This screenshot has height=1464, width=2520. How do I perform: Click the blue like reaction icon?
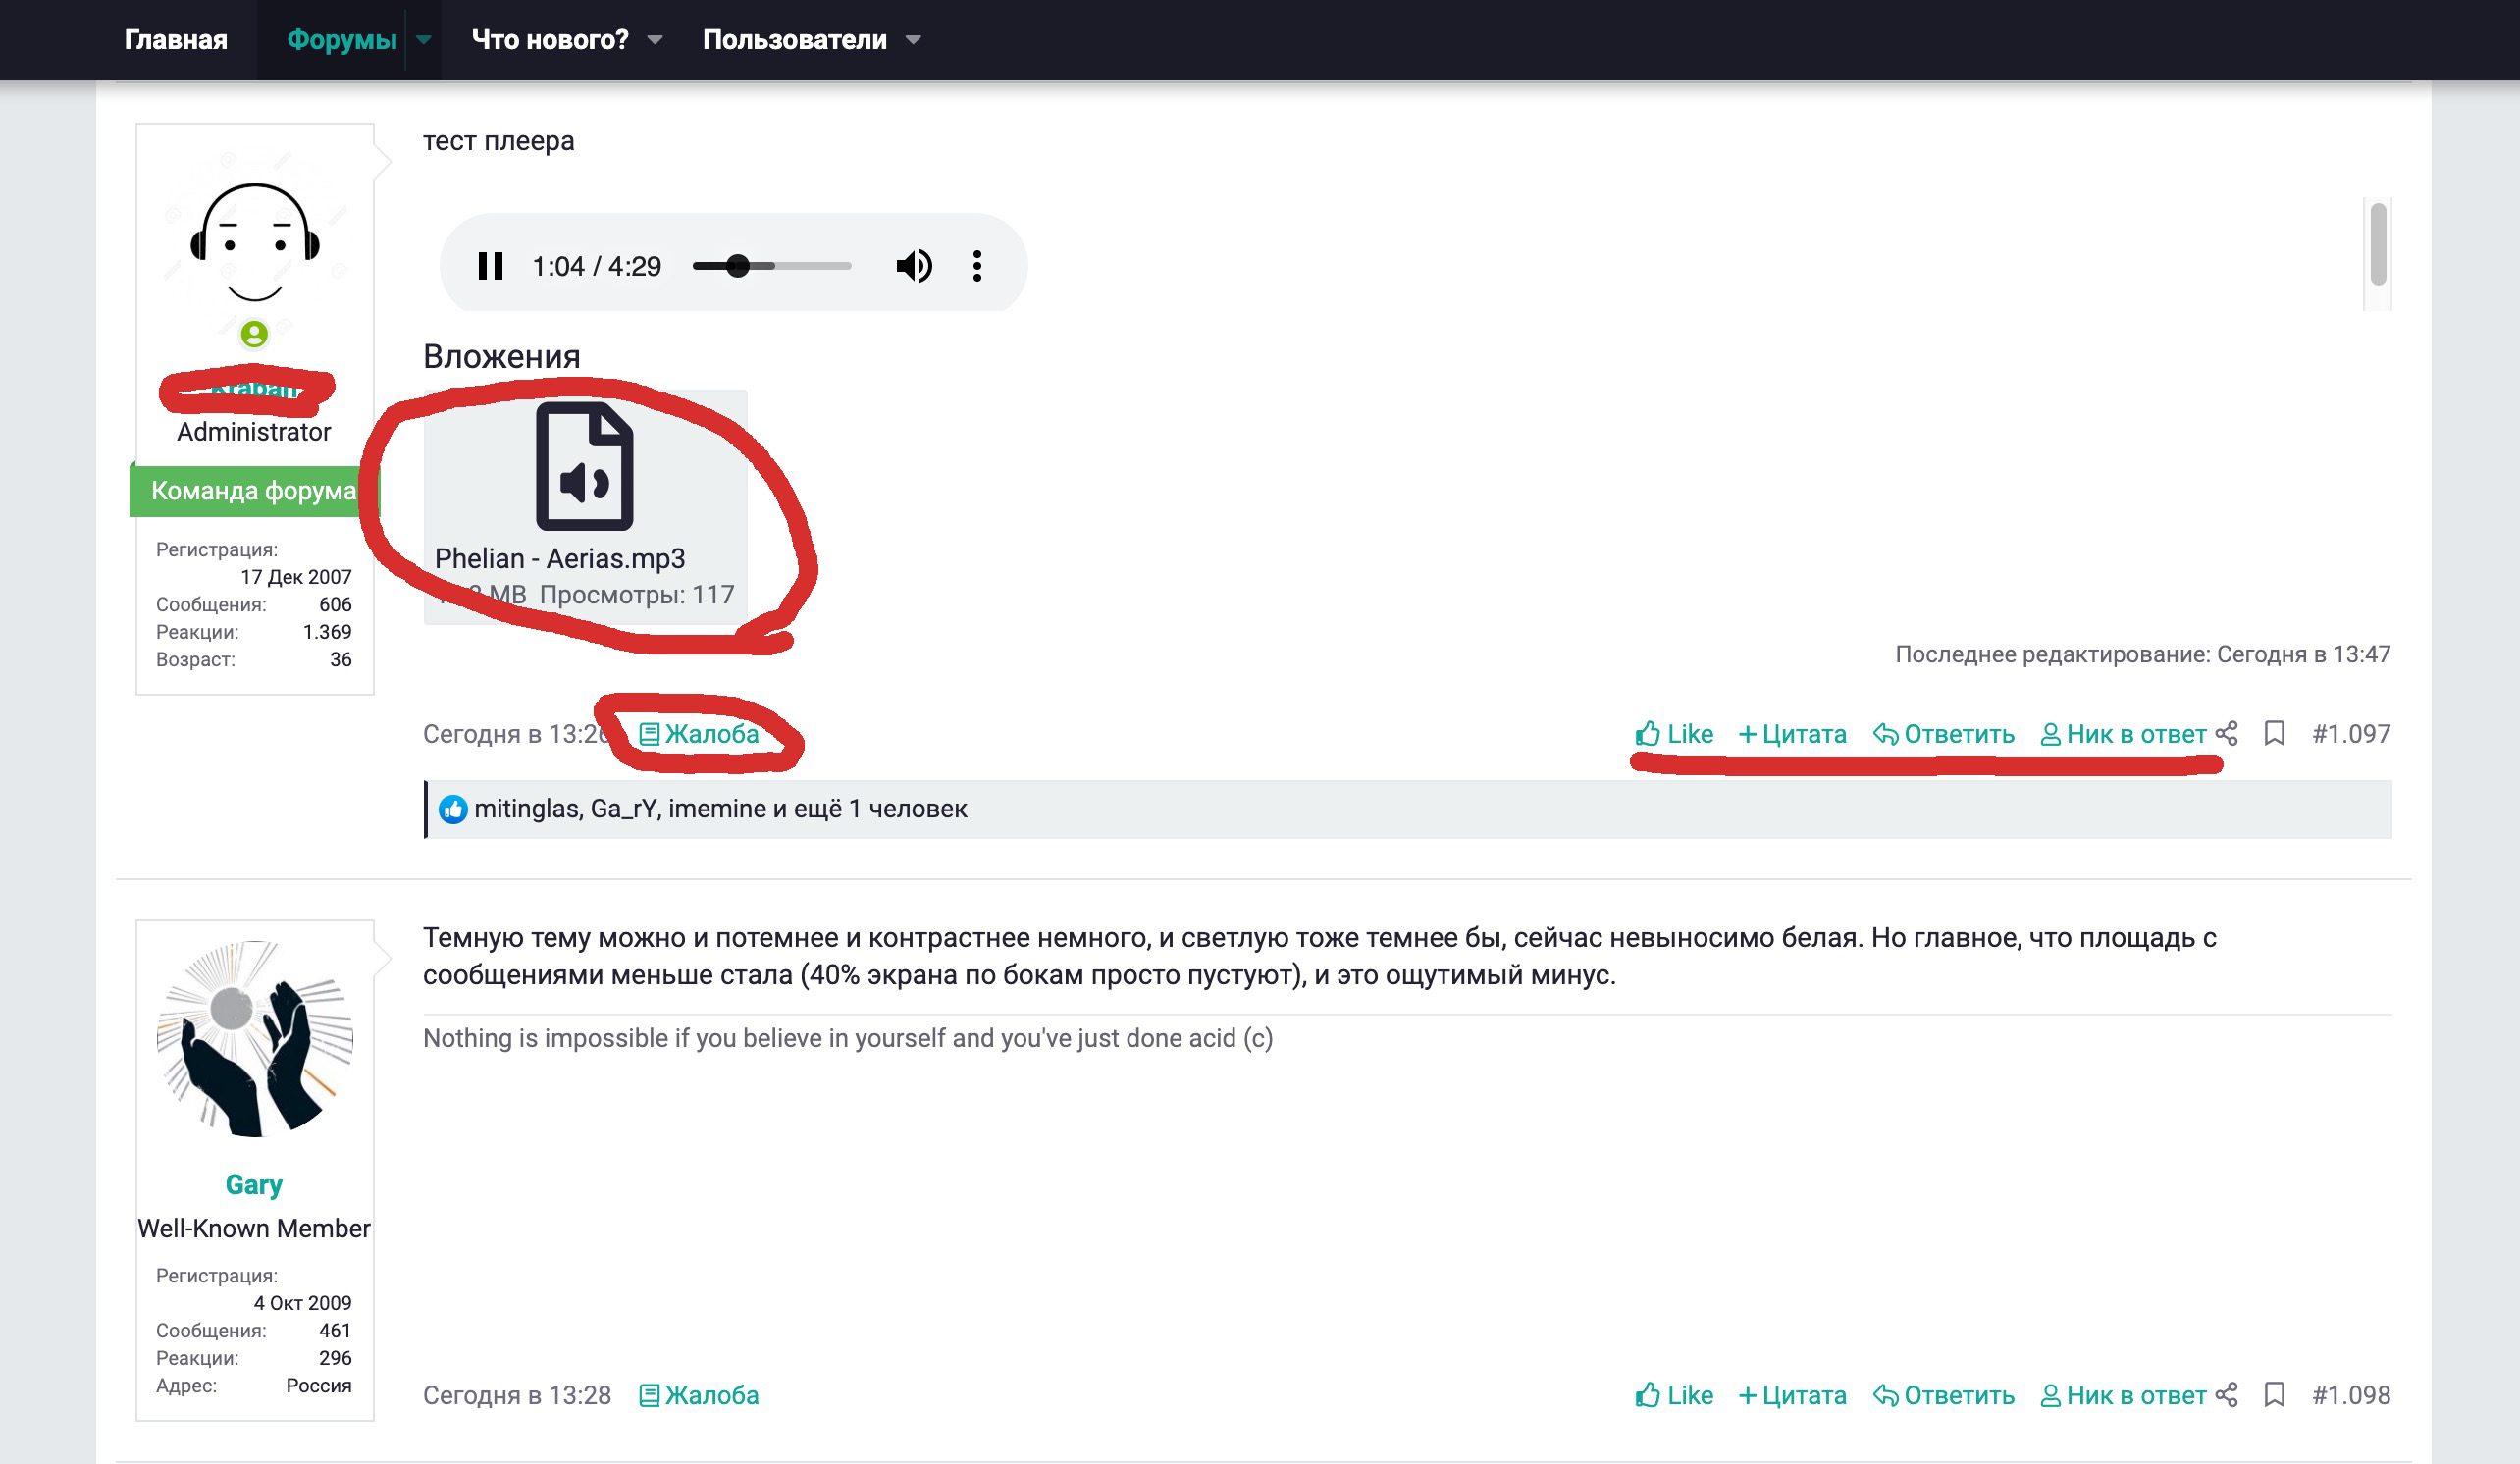[x=453, y=809]
